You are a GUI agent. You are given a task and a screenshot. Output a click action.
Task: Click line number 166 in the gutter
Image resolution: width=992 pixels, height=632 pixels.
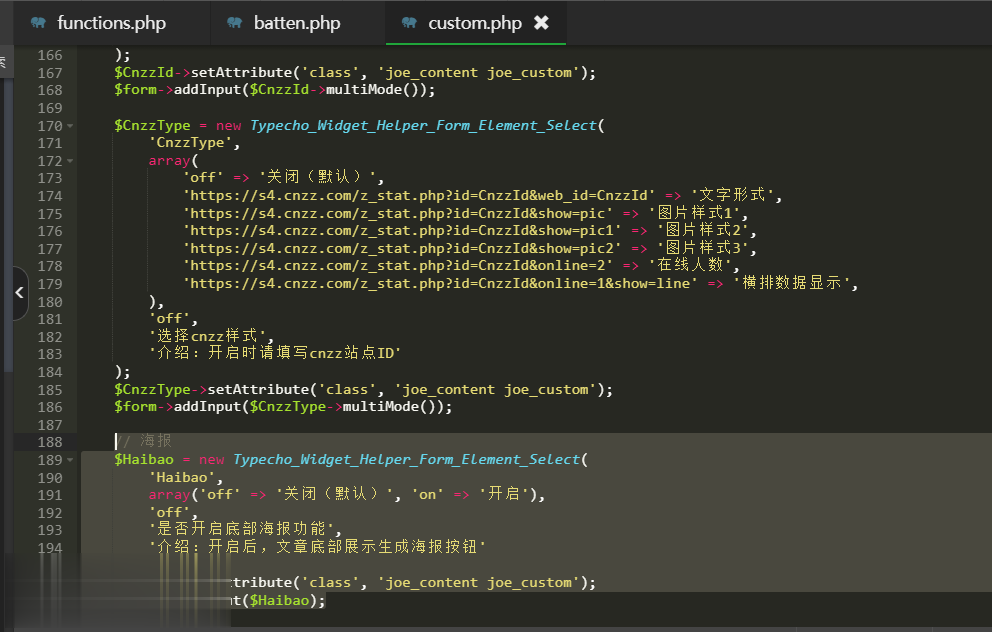click(49, 55)
